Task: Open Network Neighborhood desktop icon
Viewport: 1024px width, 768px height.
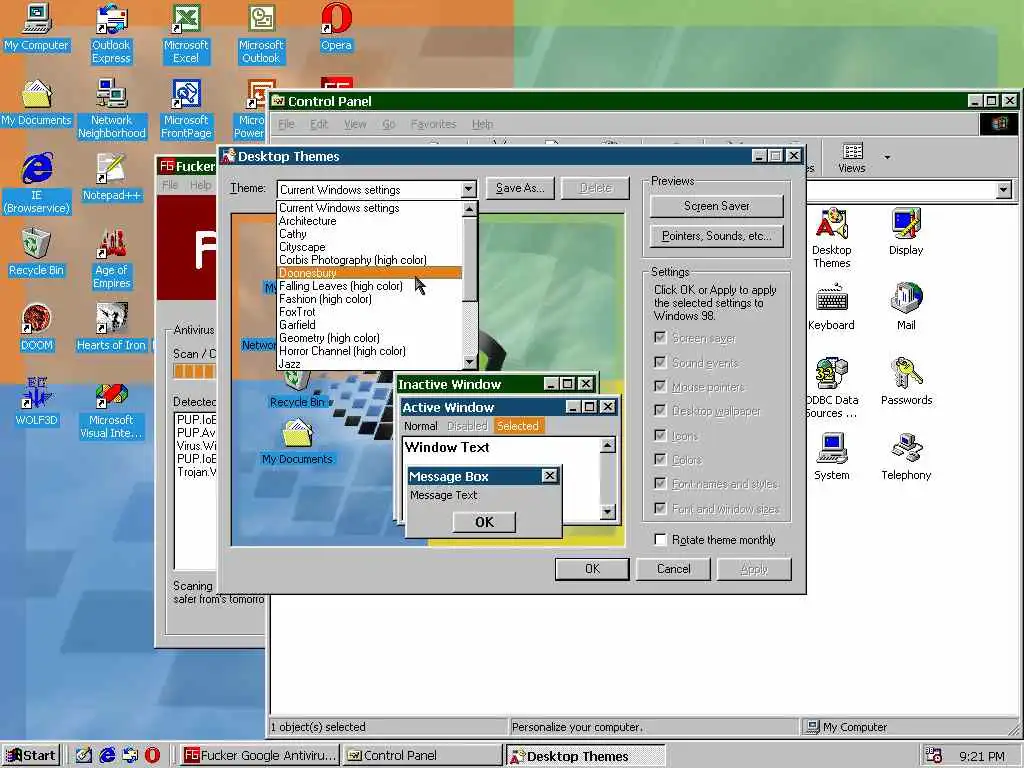Action: point(112,108)
